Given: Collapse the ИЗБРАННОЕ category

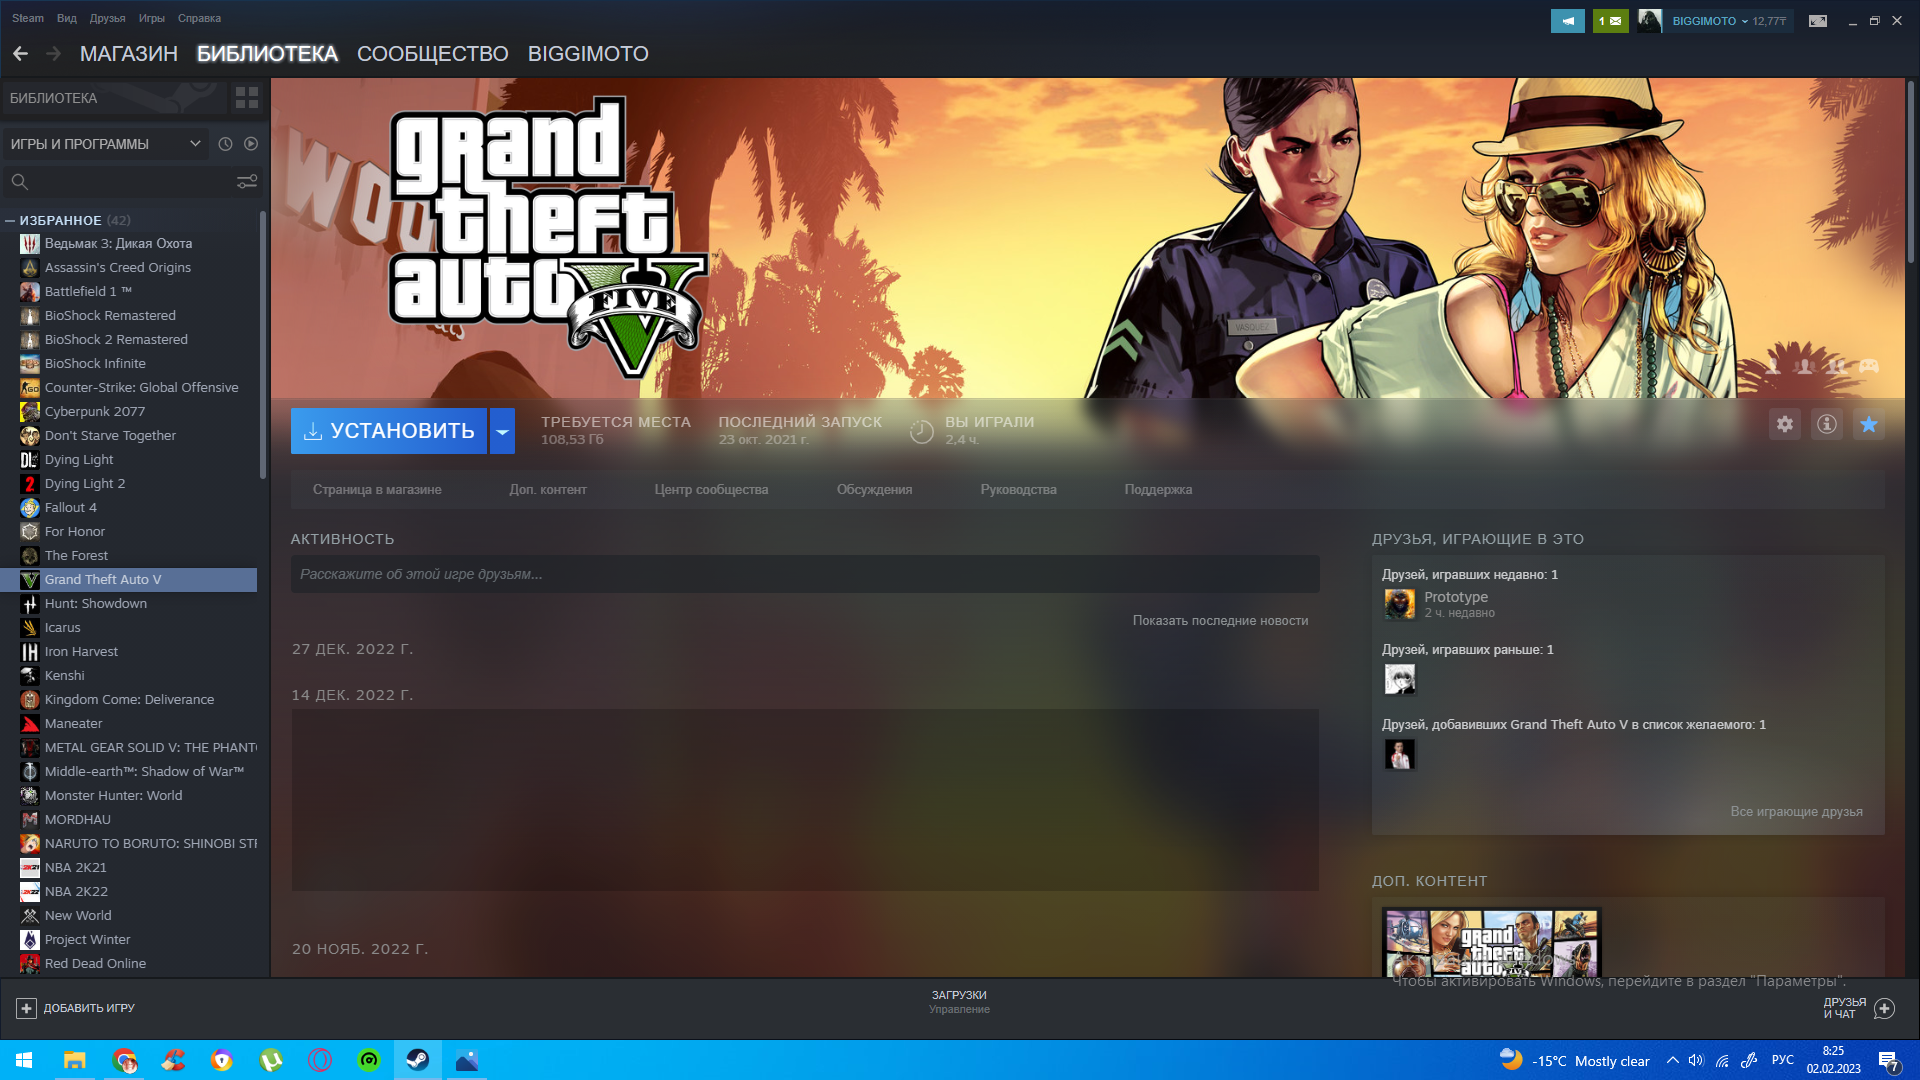Looking at the screenshot, I should [10, 221].
